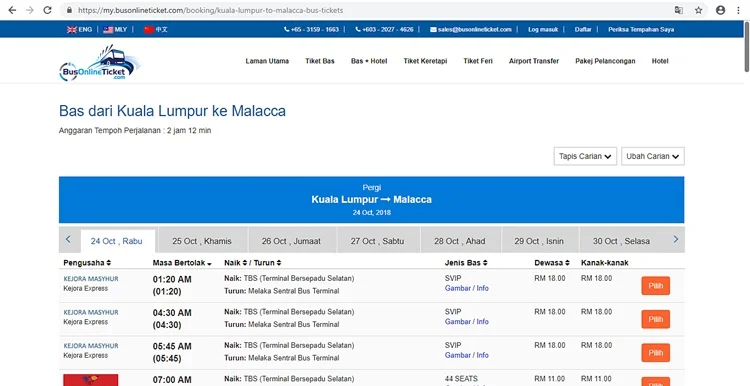Sort by Masa Bertolak column header
The image size is (750, 386).
[x=182, y=263]
